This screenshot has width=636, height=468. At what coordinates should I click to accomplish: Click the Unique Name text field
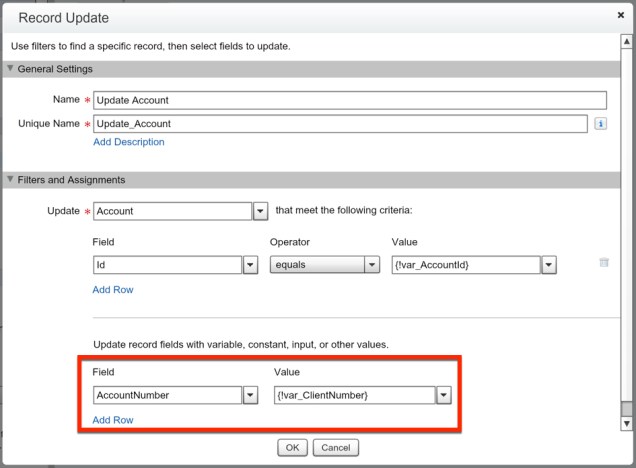click(339, 124)
